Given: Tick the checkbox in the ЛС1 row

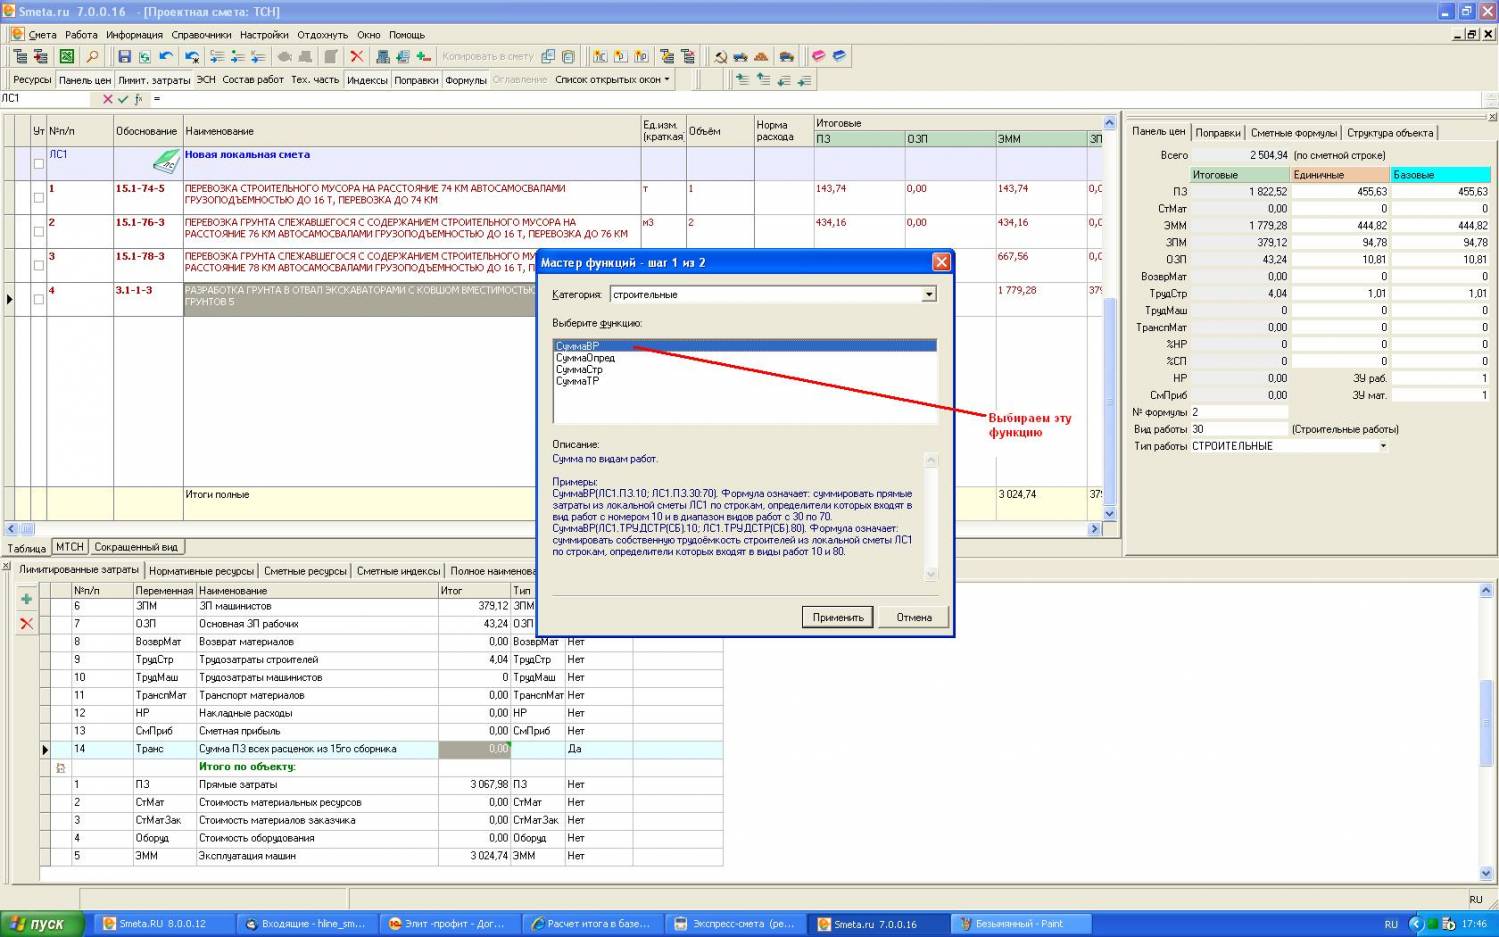Looking at the screenshot, I should click(x=39, y=164).
